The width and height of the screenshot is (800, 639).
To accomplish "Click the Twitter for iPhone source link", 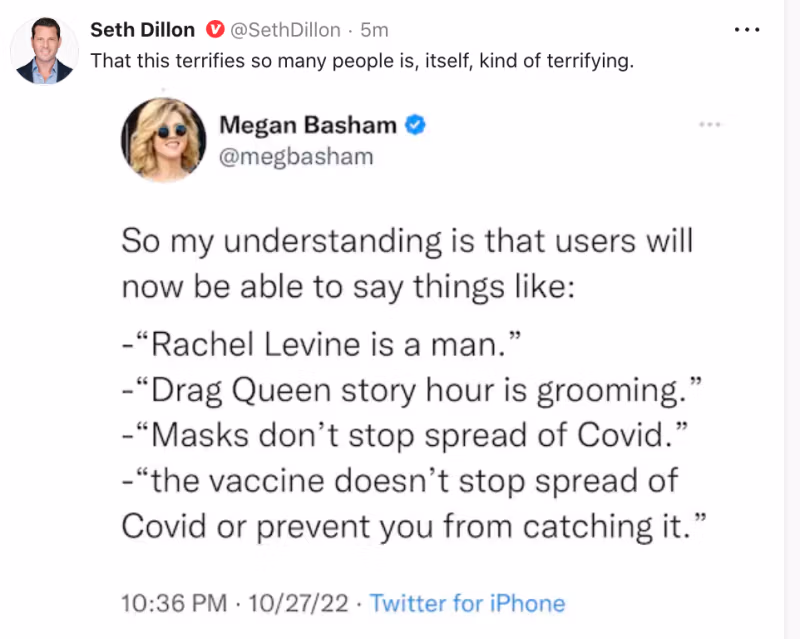I will click(x=468, y=603).
